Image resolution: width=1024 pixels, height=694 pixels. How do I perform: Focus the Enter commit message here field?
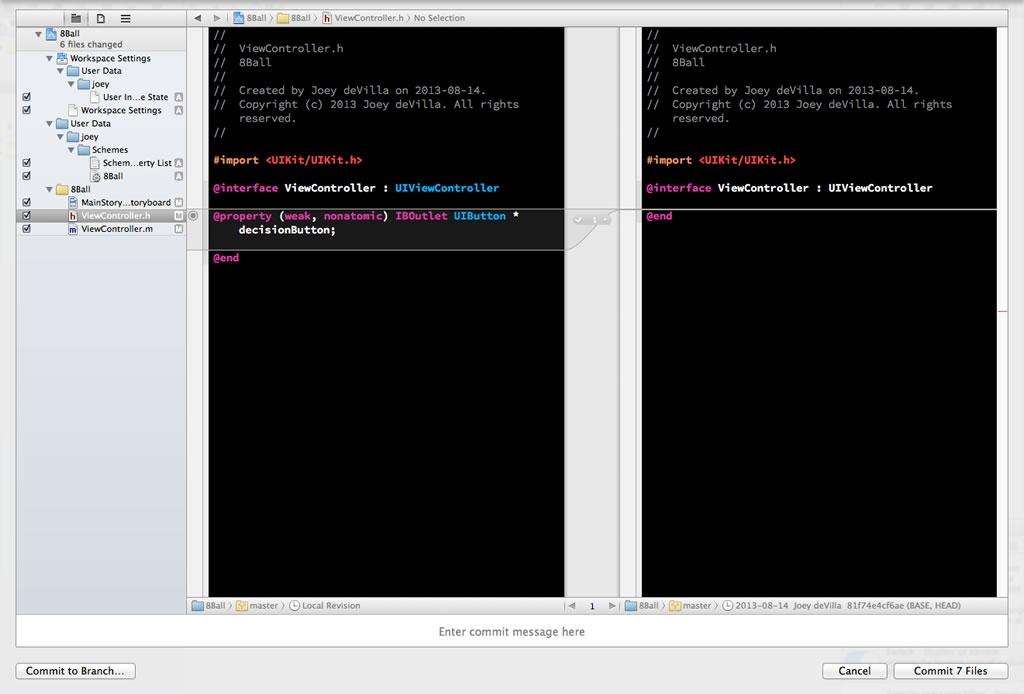tap(512, 631)
